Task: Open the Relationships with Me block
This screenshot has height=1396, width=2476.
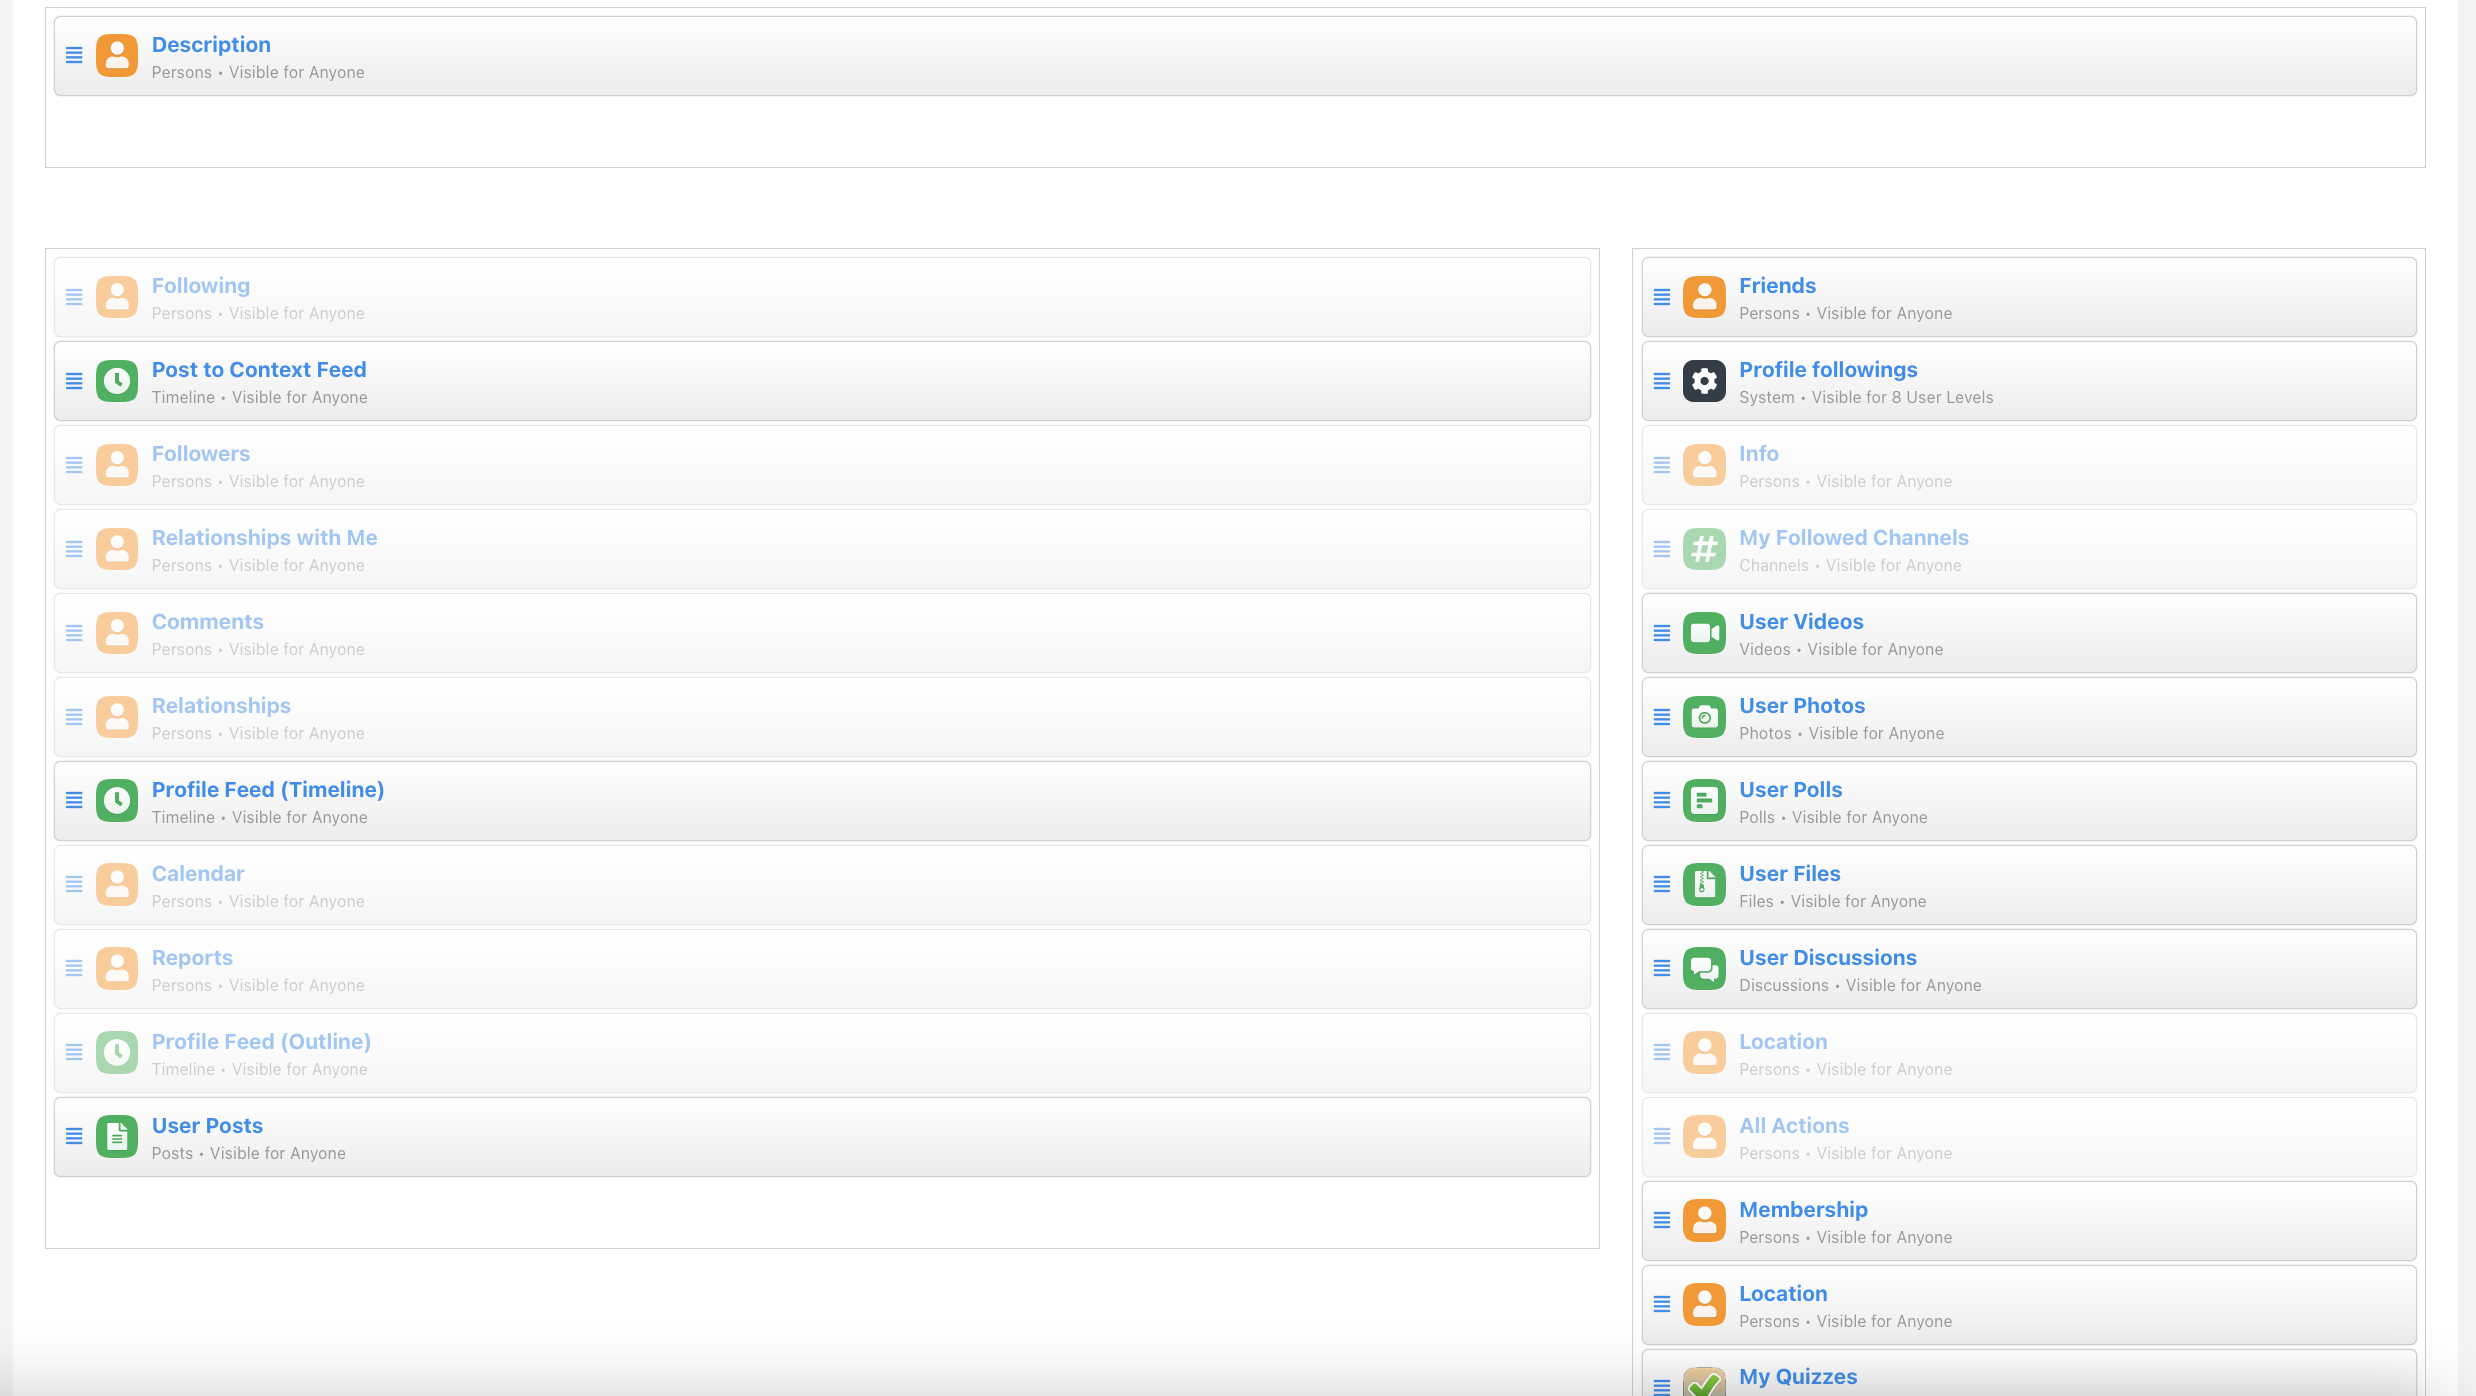Action: click(264, 537)
